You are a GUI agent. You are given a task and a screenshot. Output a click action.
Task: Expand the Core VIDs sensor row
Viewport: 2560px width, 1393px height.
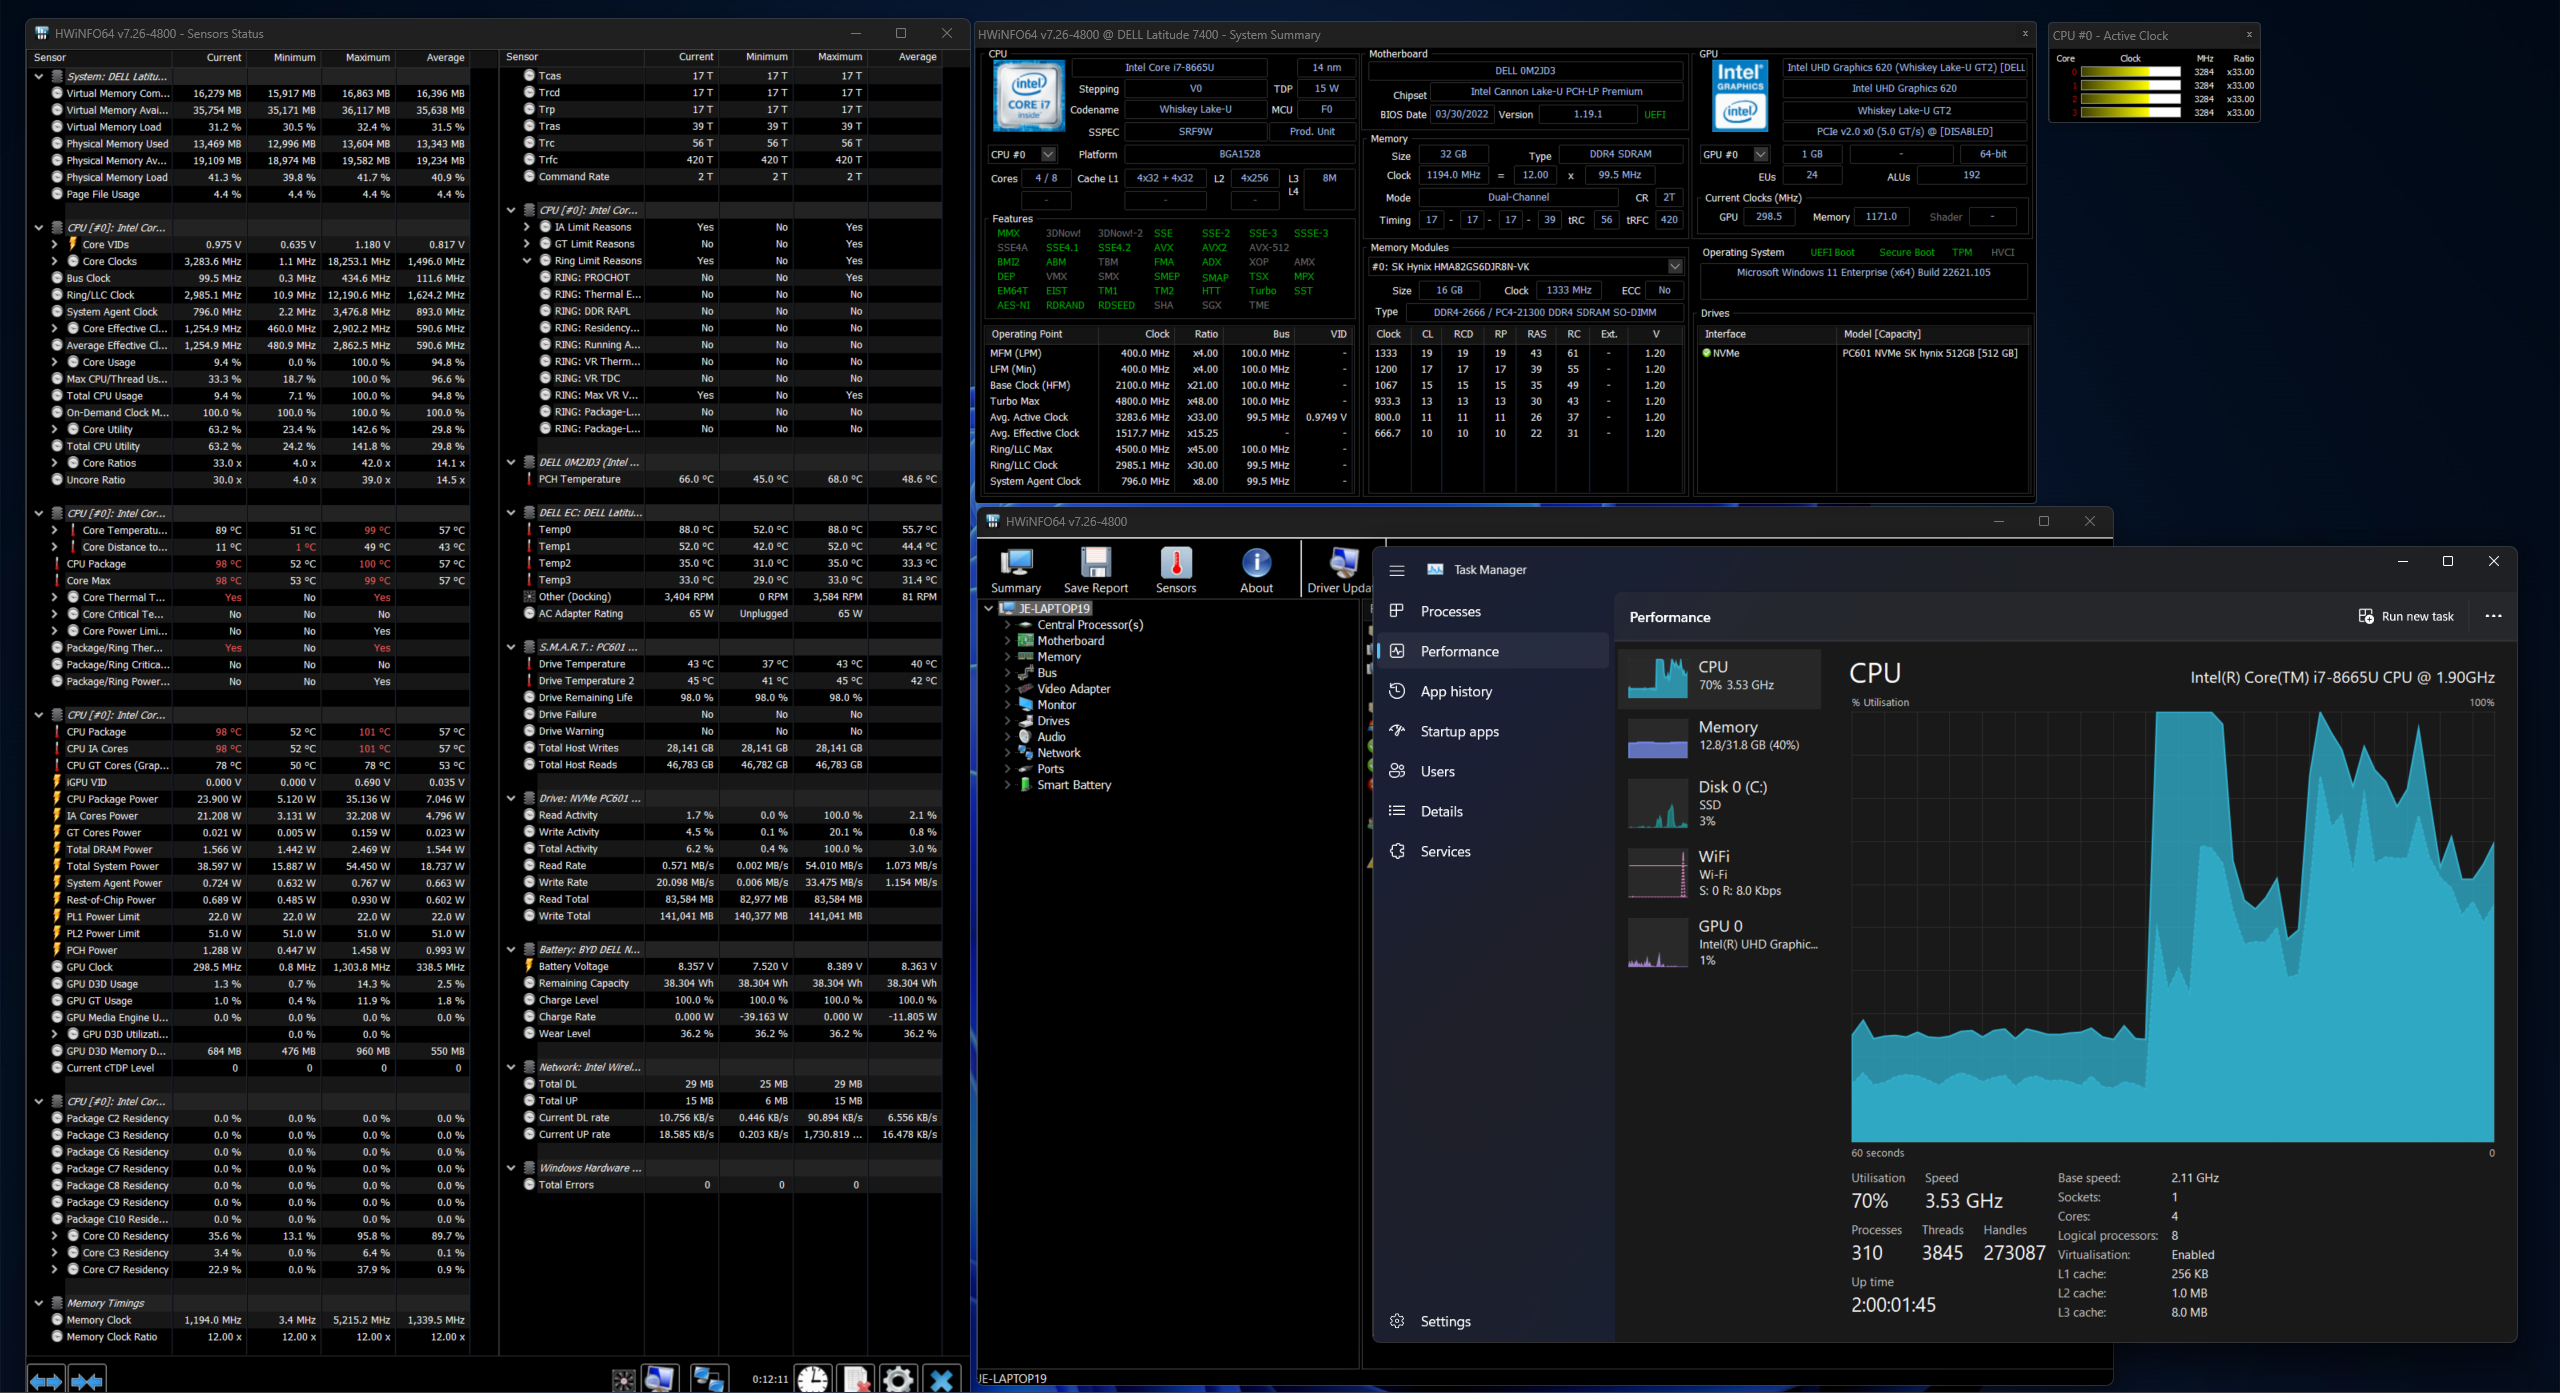click(54, 244)
